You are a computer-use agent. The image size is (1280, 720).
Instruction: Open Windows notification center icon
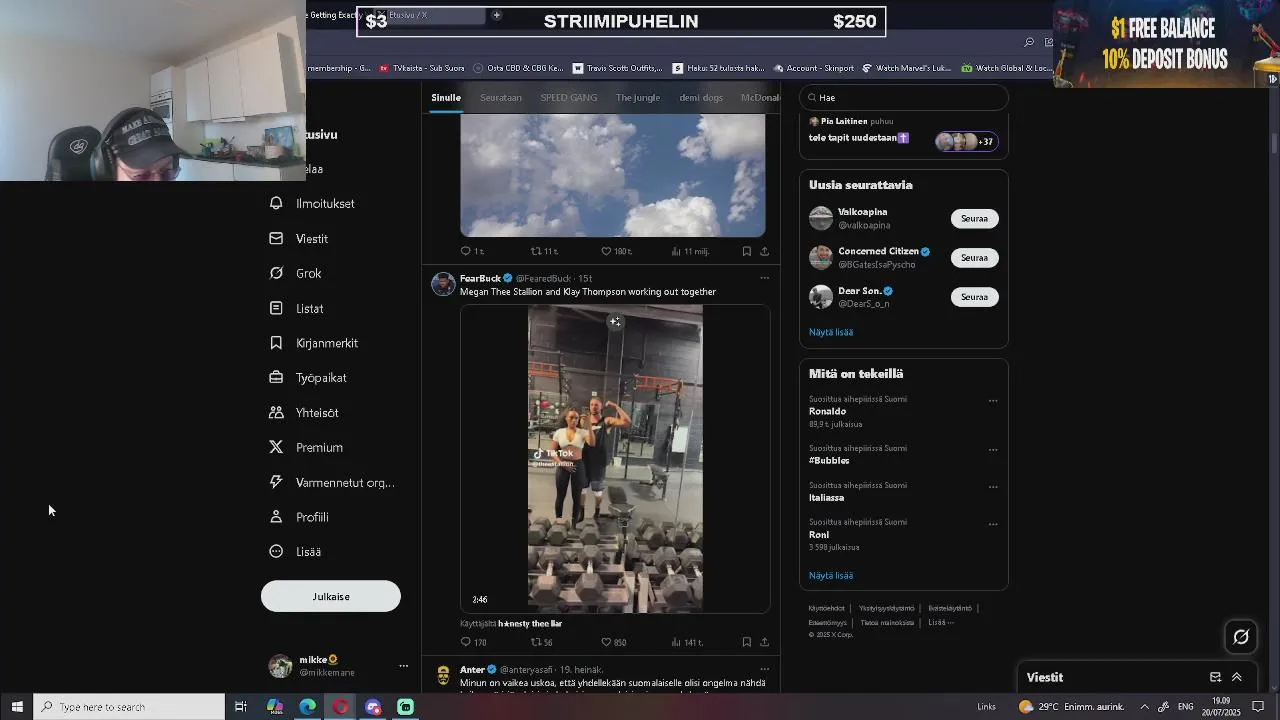tap(1258, 707)
